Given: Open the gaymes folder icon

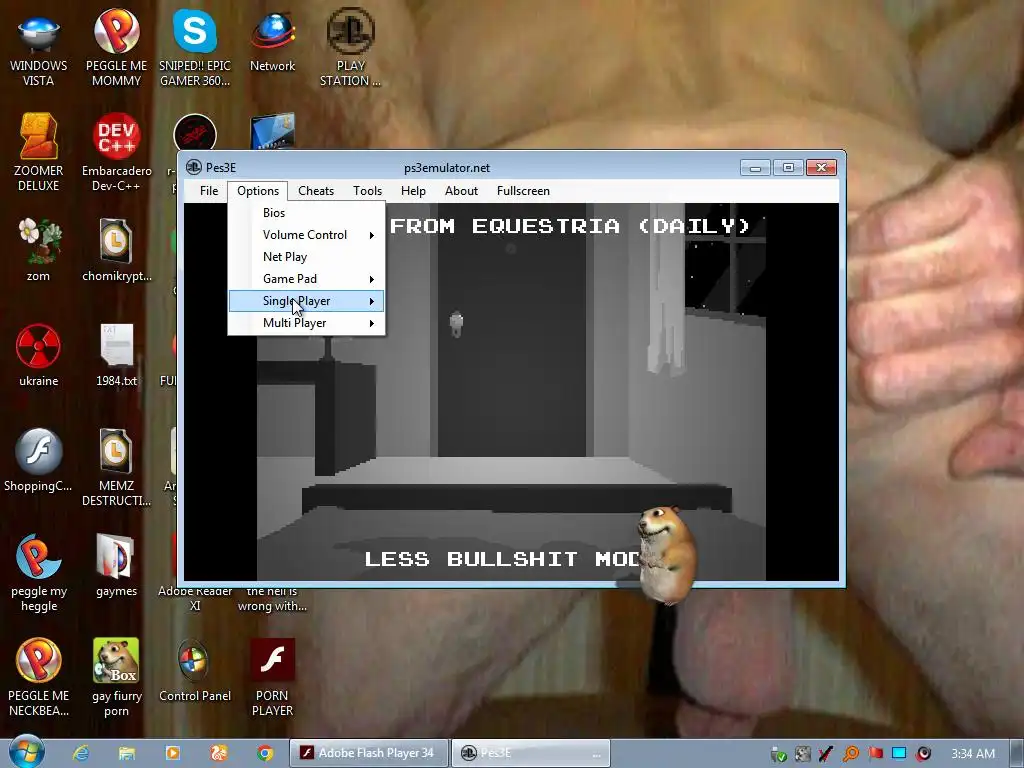Looking at the screenshot, I should tap(116, 566).
